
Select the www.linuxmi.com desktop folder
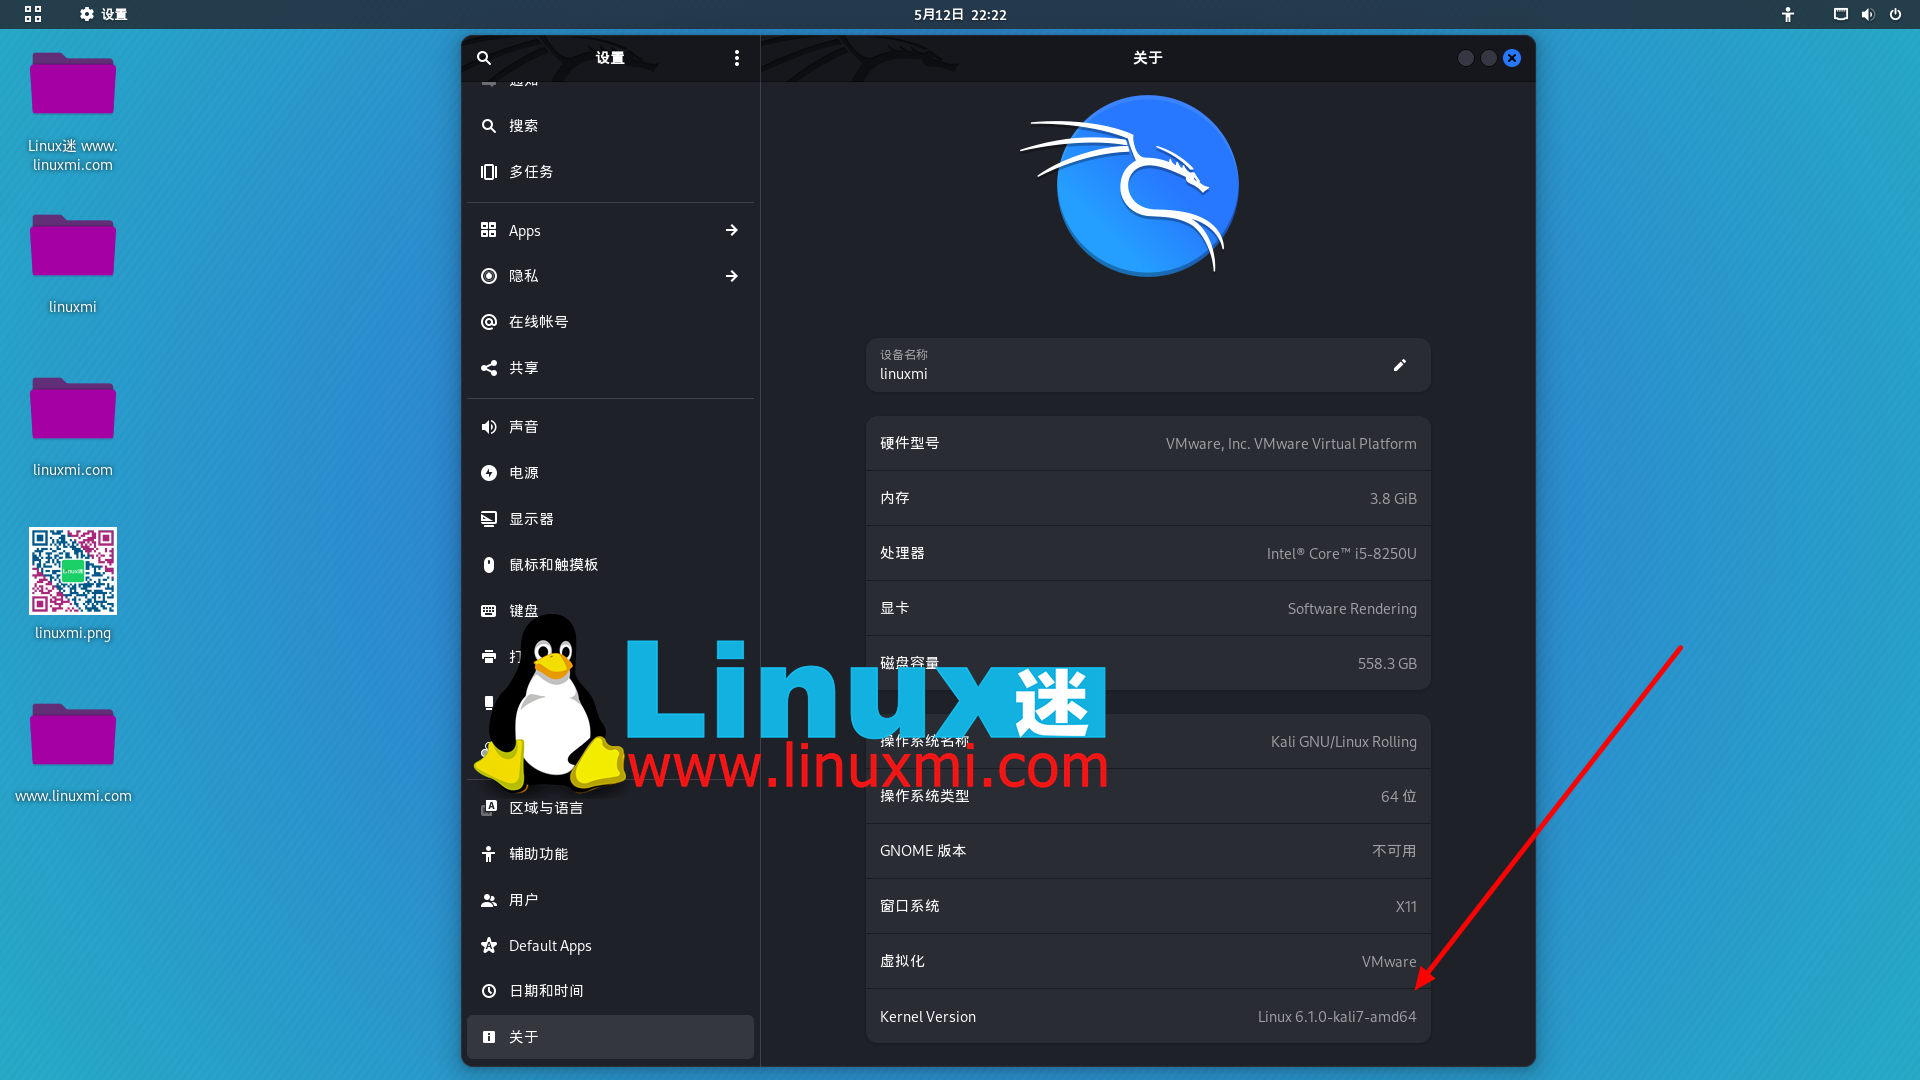coord(73,752)
